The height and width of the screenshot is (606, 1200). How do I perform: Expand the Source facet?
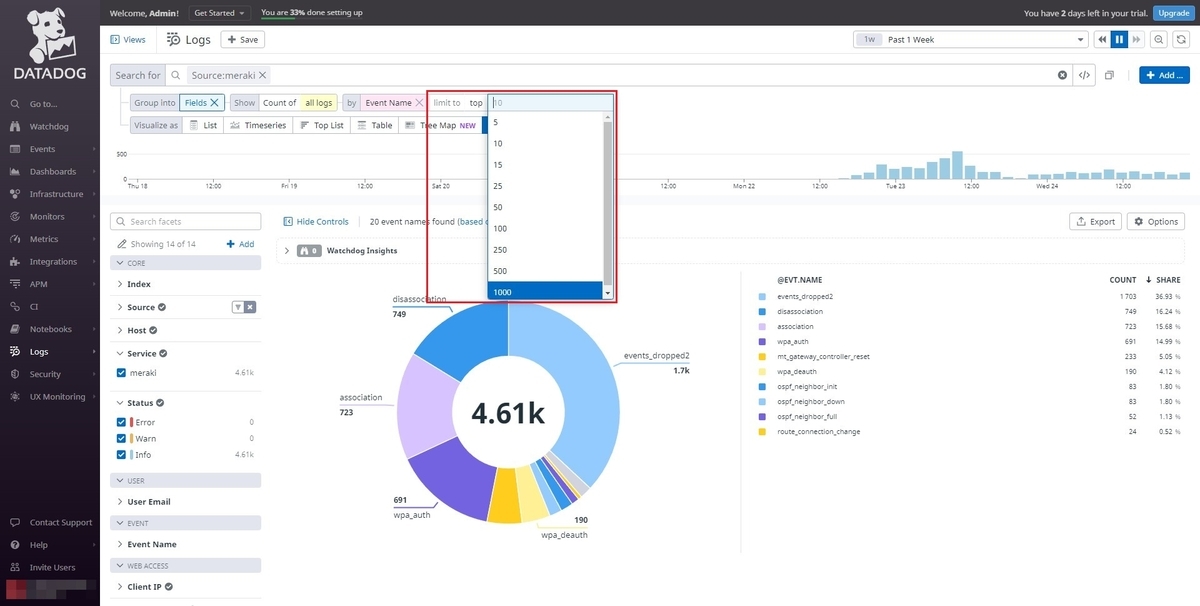pyautogui.click(x=120, y=307)
